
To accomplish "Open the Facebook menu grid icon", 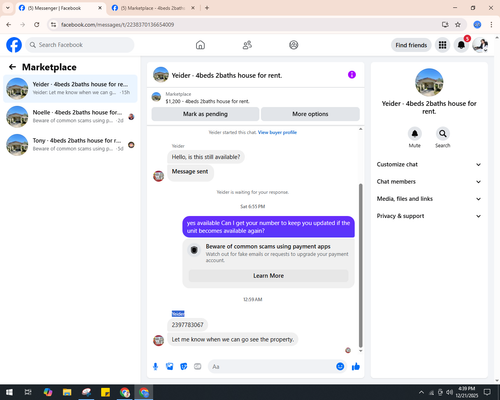I will [442, 45].
